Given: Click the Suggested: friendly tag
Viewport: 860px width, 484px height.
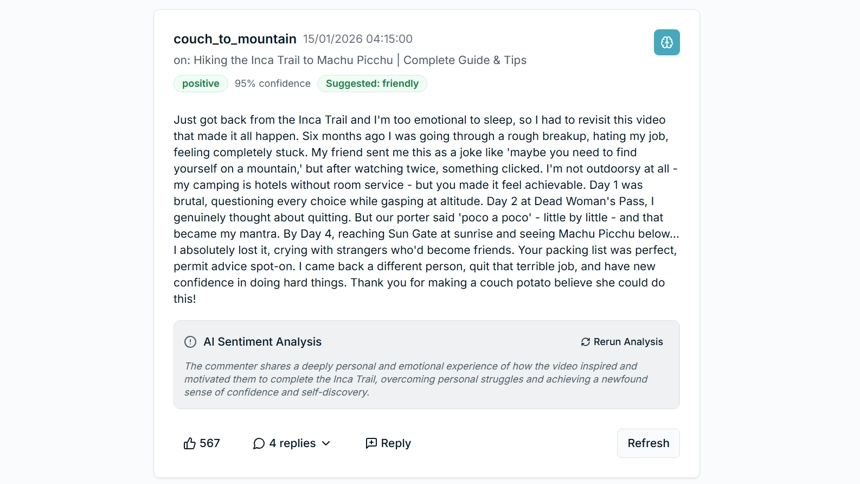Looking at the screenshot, I should pos(372,84).
